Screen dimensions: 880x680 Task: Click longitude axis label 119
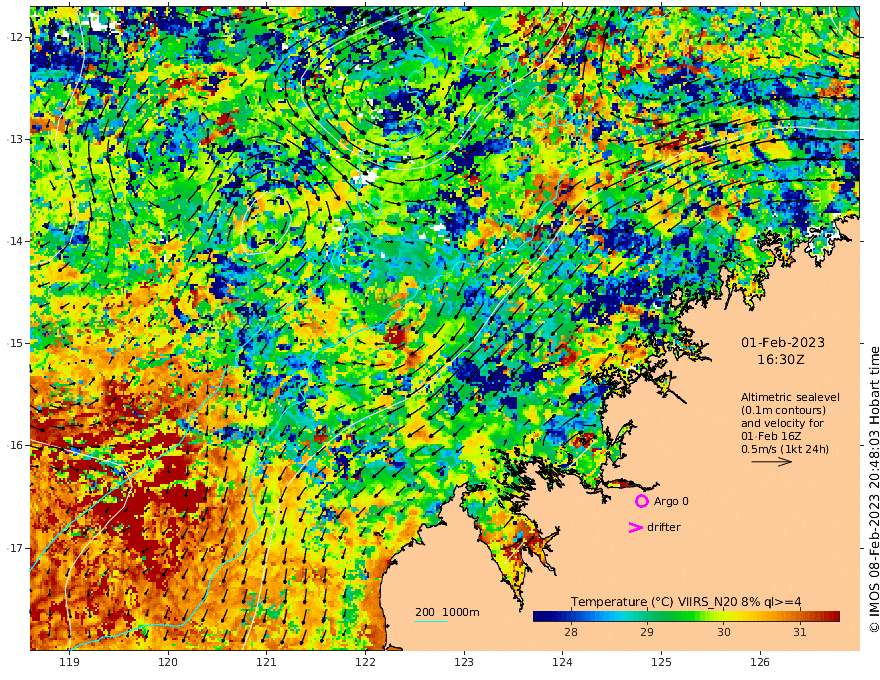pos(69,662)
